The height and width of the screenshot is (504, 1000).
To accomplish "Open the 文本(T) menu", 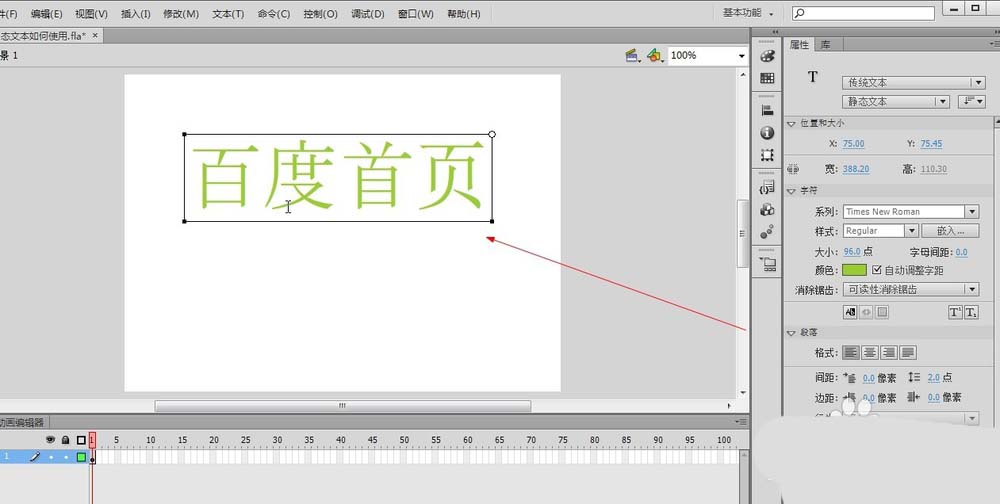I will click(228, 13).
